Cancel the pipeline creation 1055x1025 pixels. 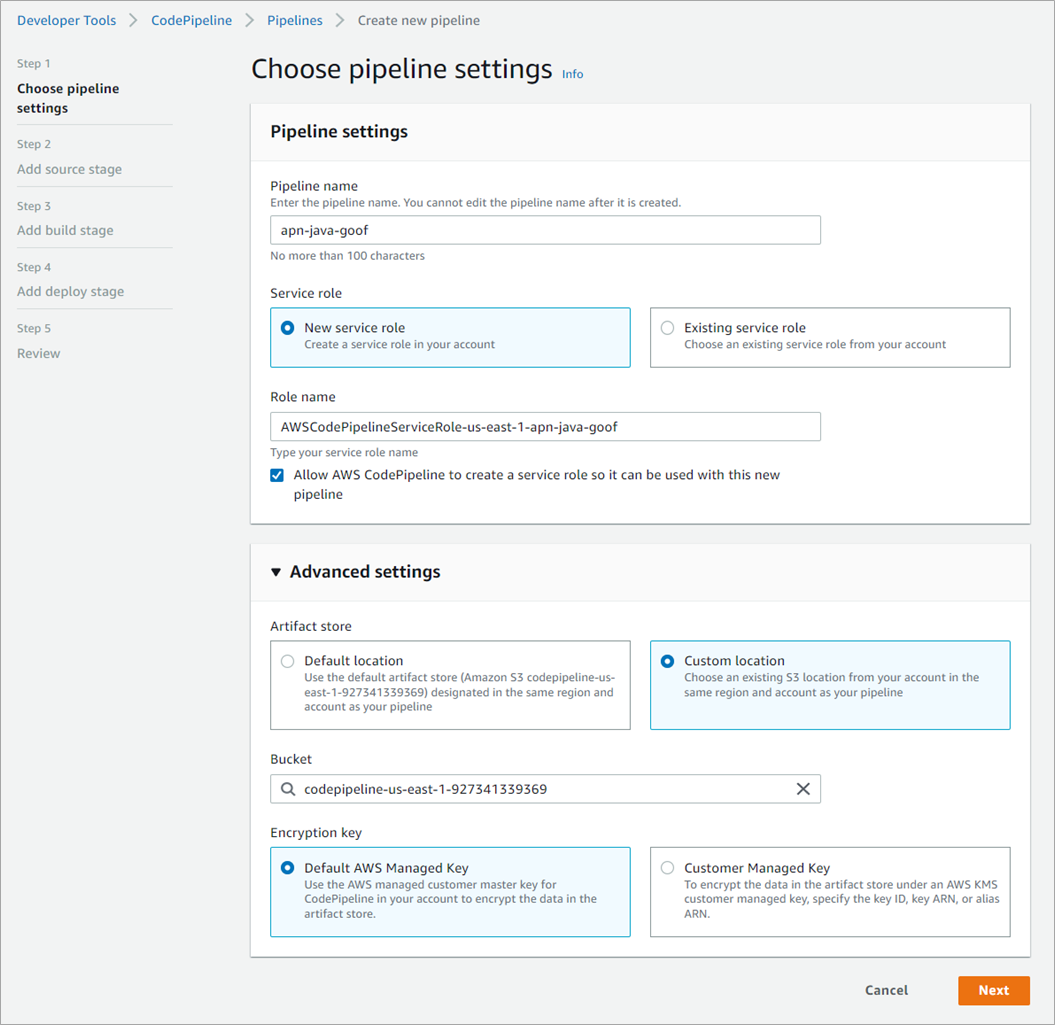pyautogui.click(x=886, y=990)
